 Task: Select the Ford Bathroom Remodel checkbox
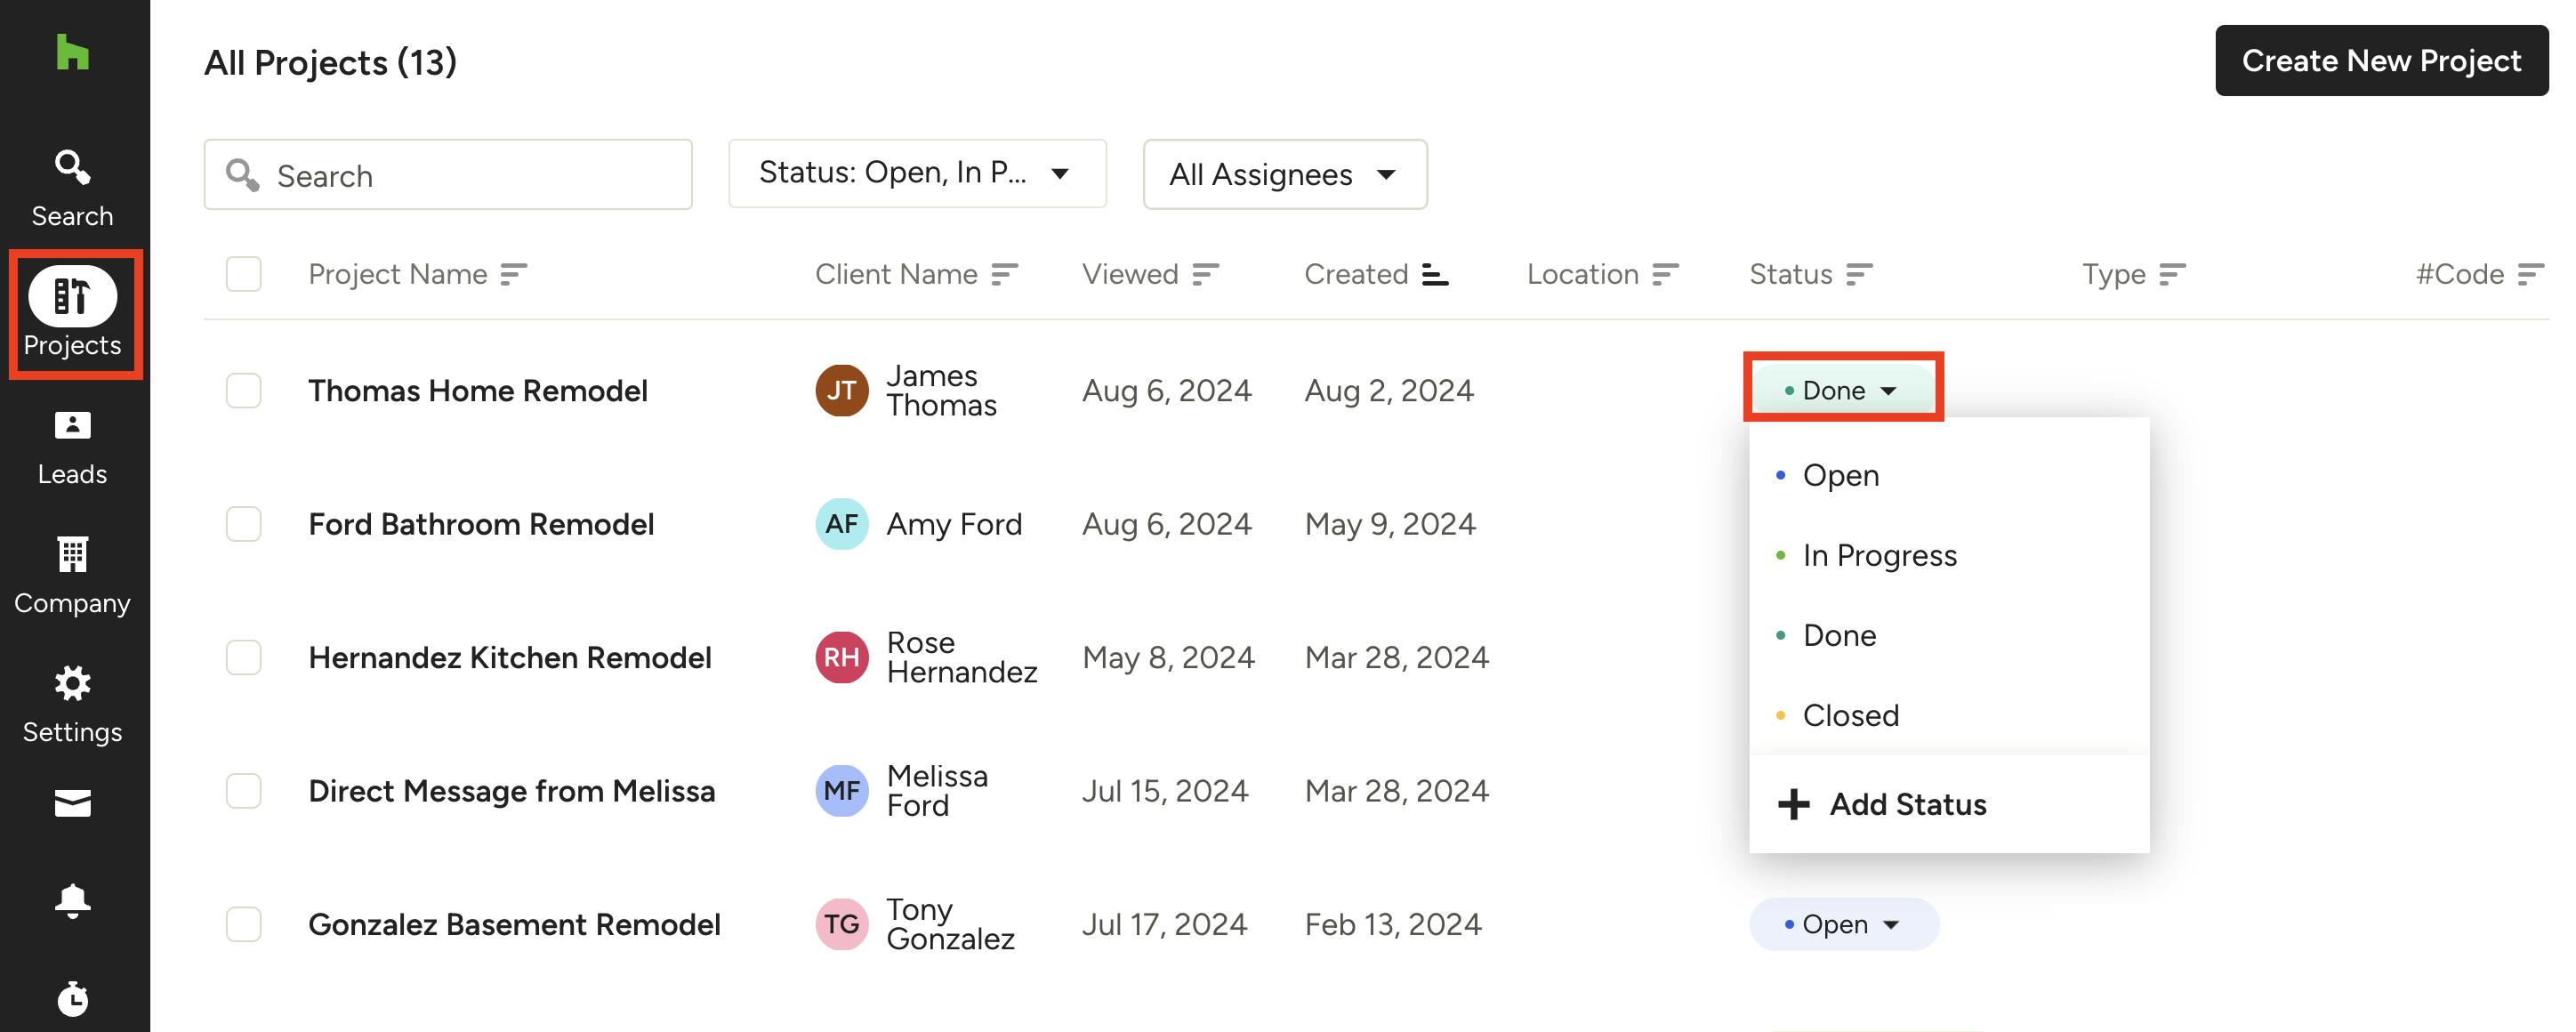pos(243,524)
